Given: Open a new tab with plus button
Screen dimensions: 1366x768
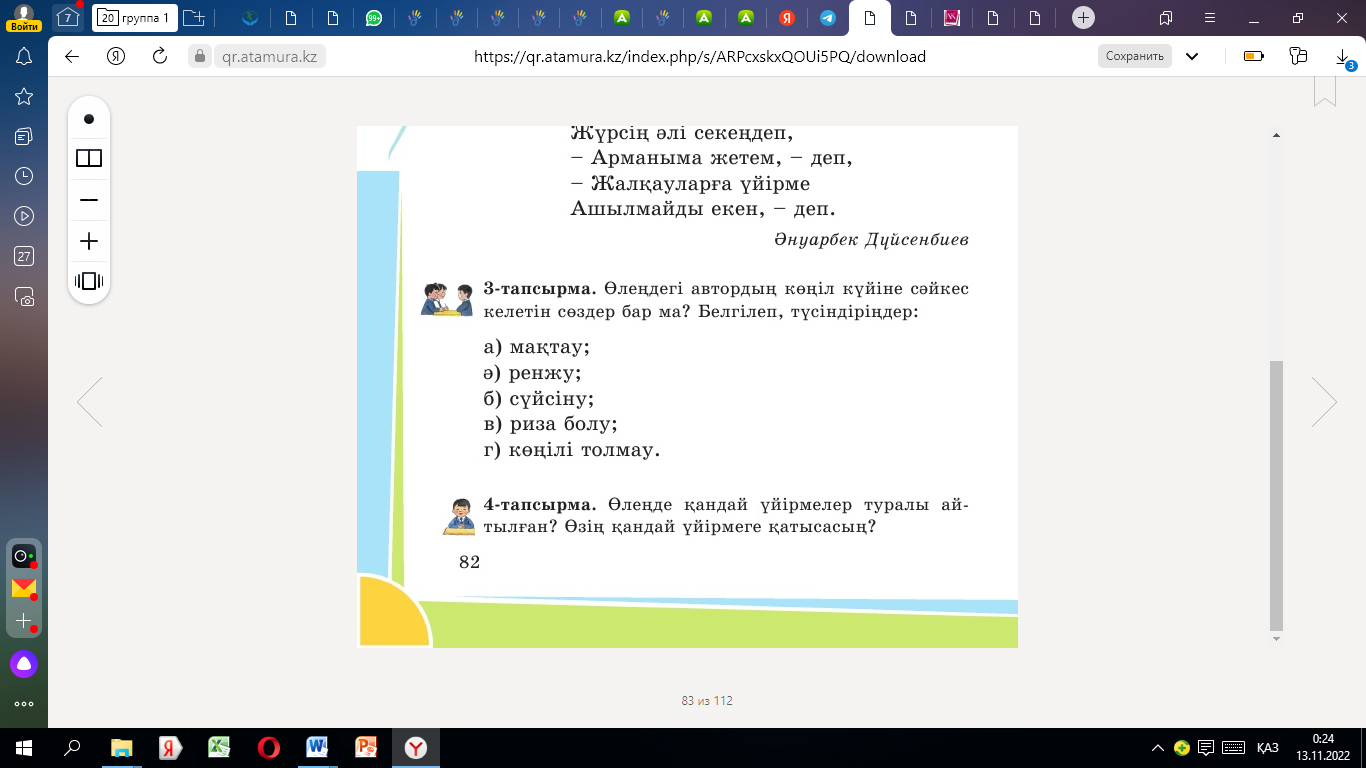Looking at the screenshot, I should click(x=1082, y=18).
